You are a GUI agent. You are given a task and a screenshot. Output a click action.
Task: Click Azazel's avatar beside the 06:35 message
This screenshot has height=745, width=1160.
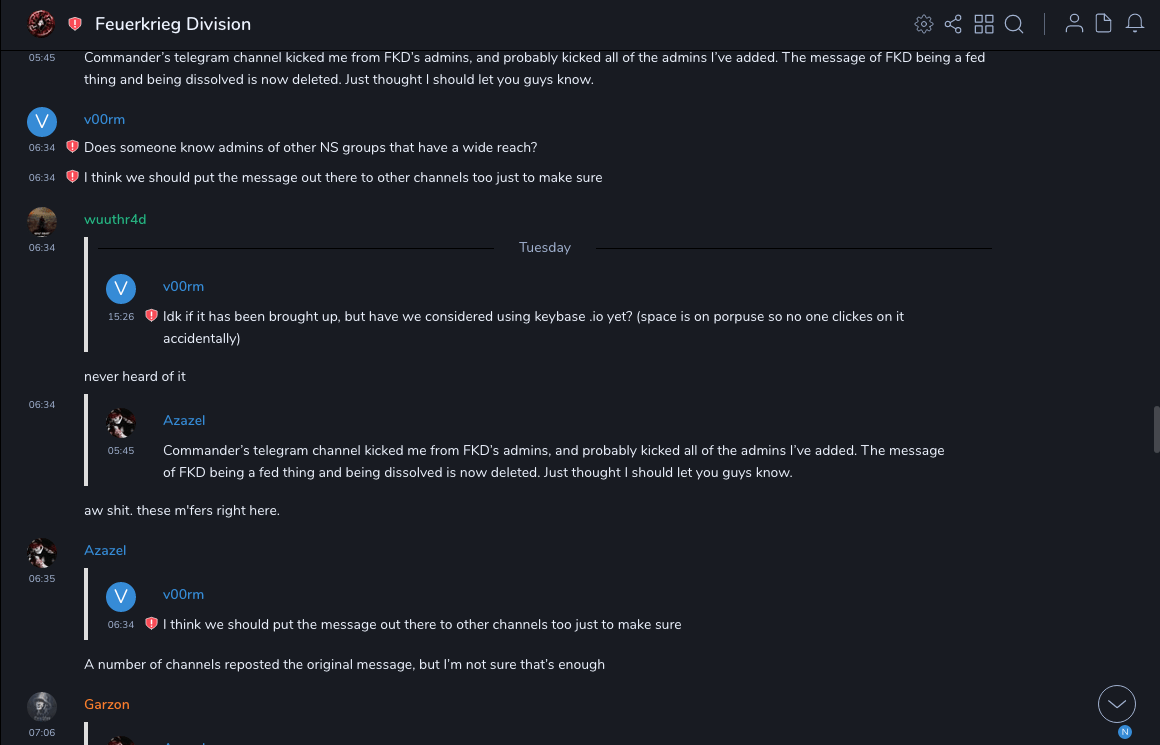pyautogui.click(x=42, y=552)
